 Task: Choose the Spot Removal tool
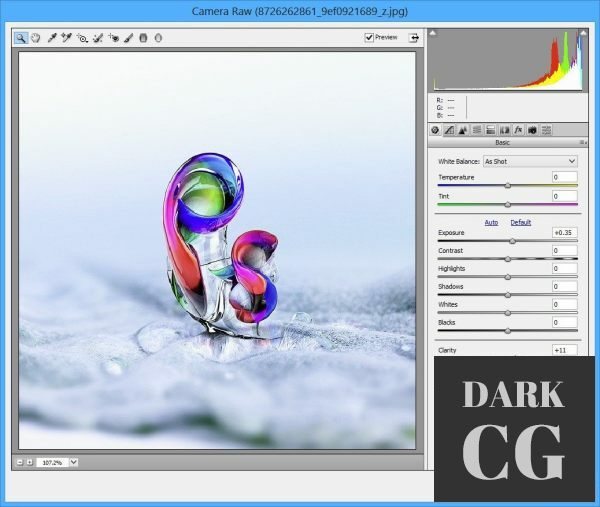click(98, 38)
